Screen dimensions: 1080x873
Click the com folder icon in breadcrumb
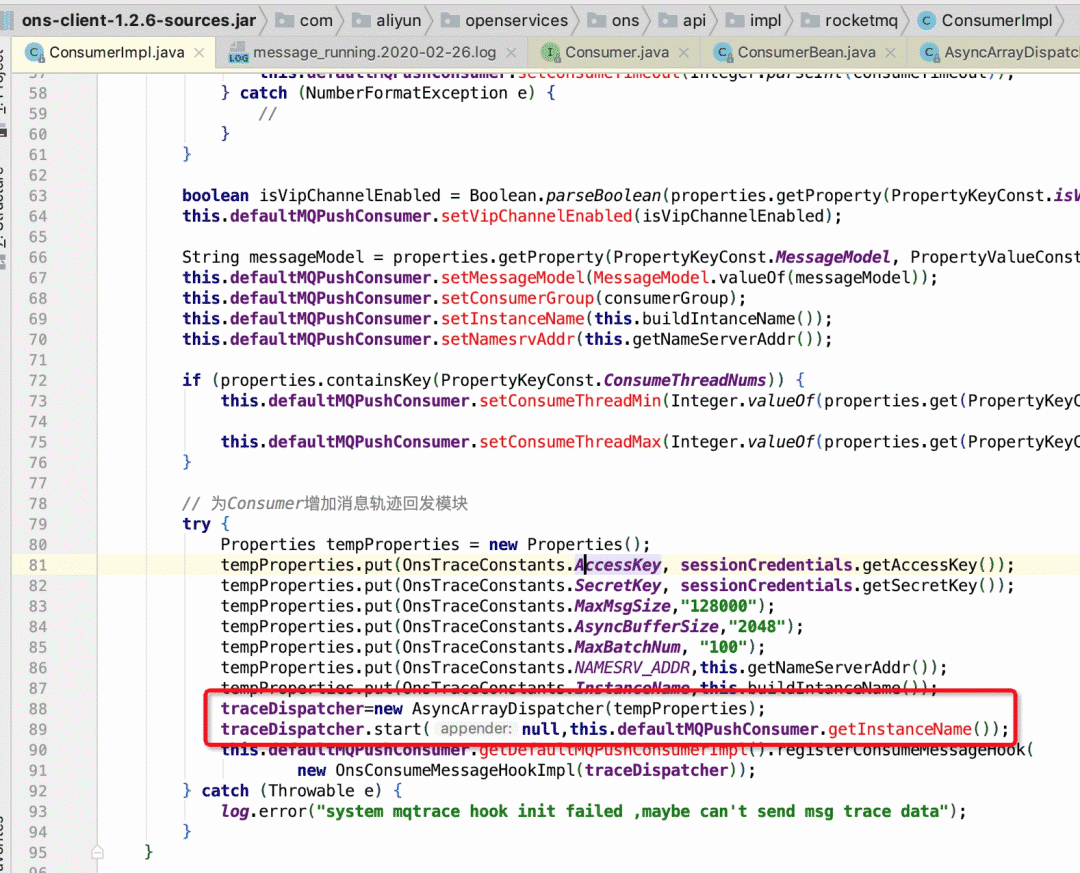click(284, 21)
